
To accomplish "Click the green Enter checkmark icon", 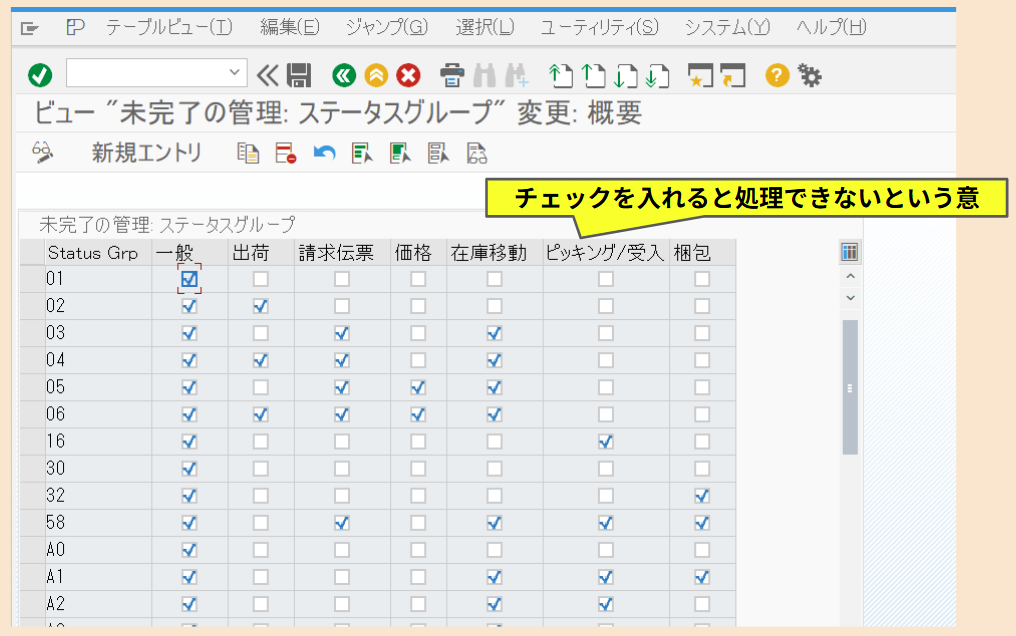I will click(x=40, y=75).
